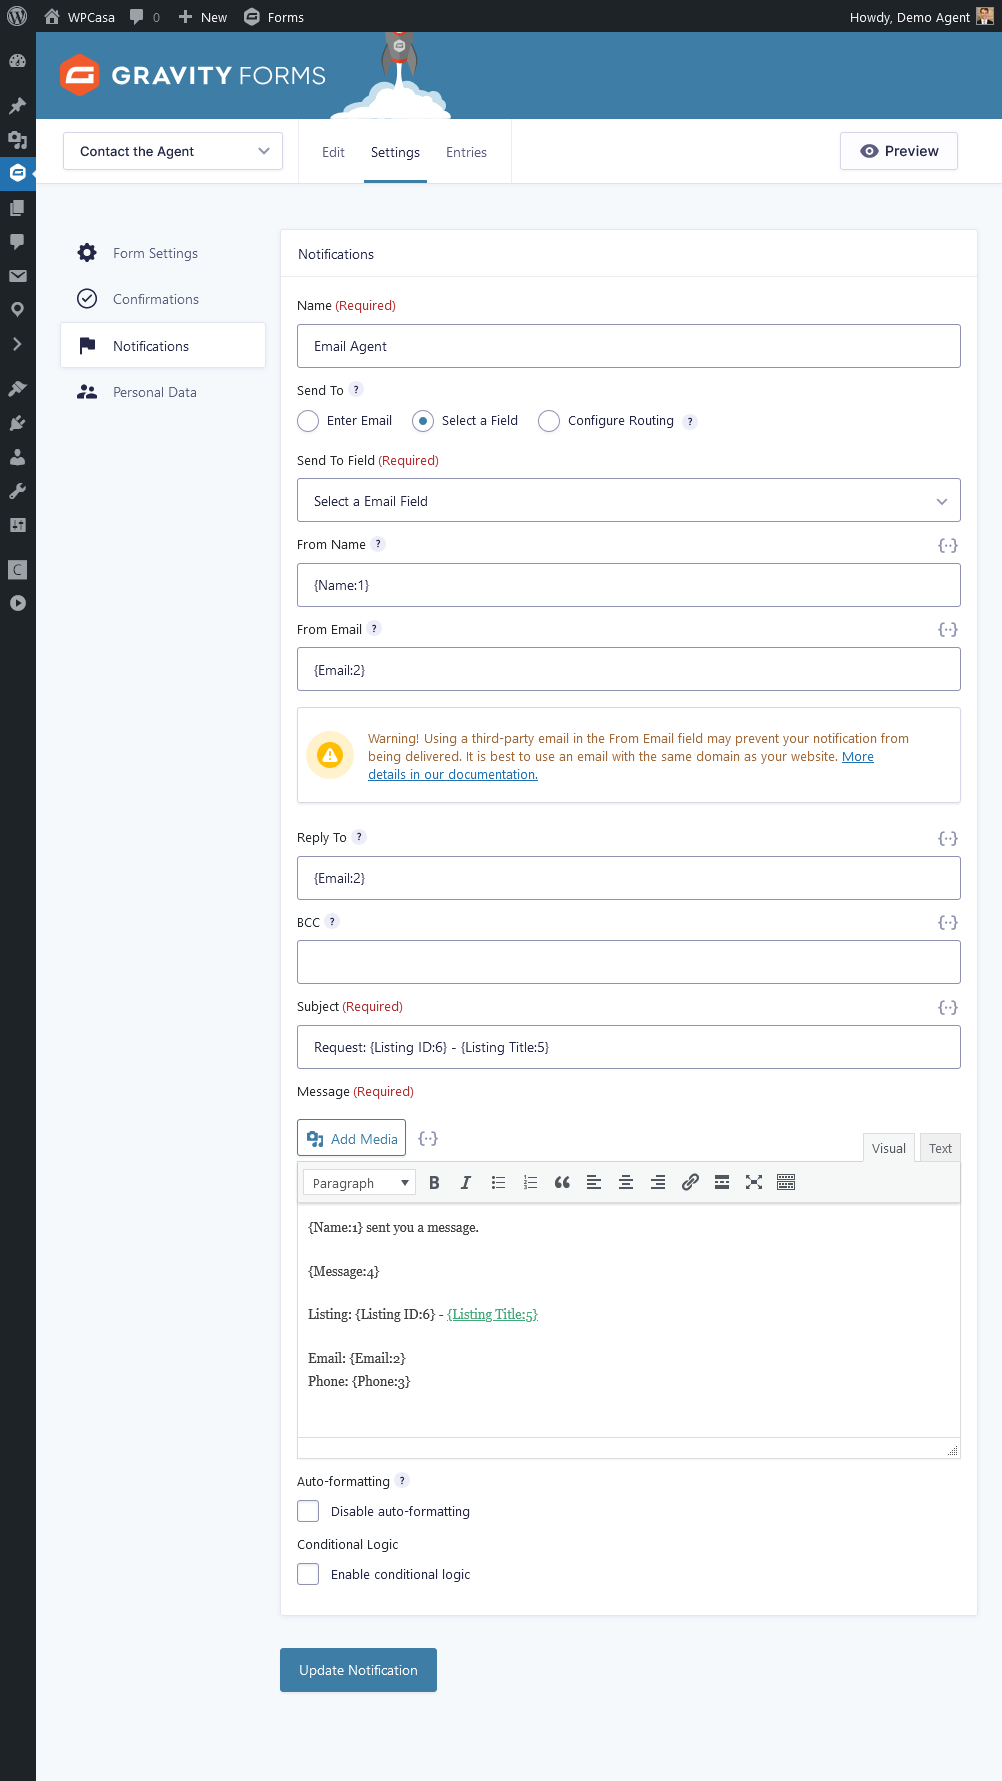This screenshot has width=1002, height=1781.
Task: Toggle the editor toolbar icon
Action: pyautogui.click(x=786, y=1182)
